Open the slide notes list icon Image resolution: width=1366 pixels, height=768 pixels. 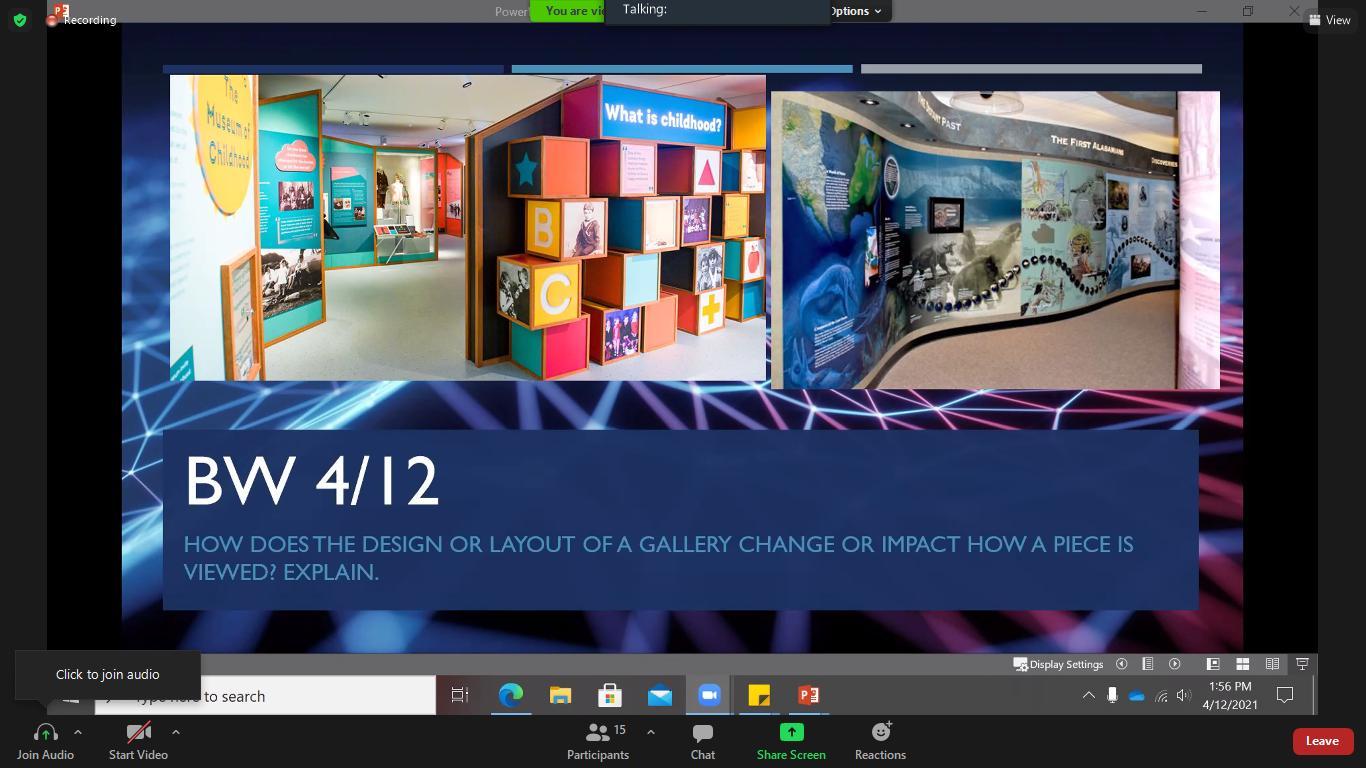(1148, 664)
